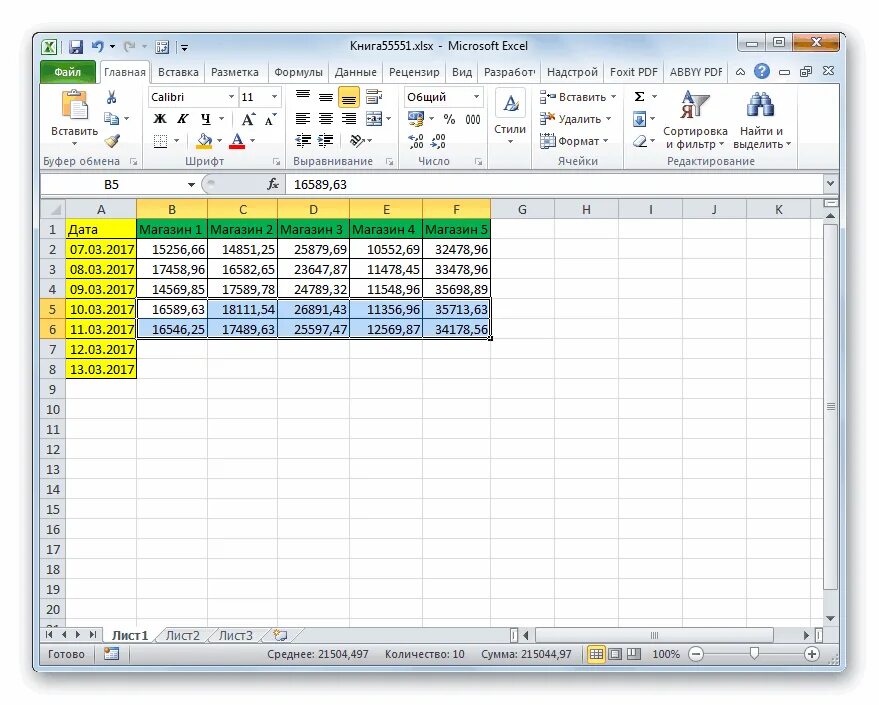The image size is (879, 705).
Task: Click the Clear eraser icon
Action: [640, 141]
